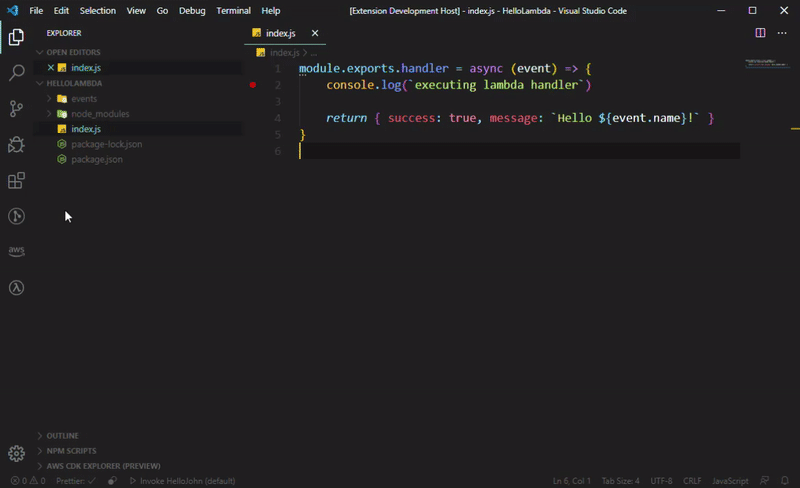Screen dimensions: 800x488
Task: Open the Terminal menu
Action: [233, 11]
